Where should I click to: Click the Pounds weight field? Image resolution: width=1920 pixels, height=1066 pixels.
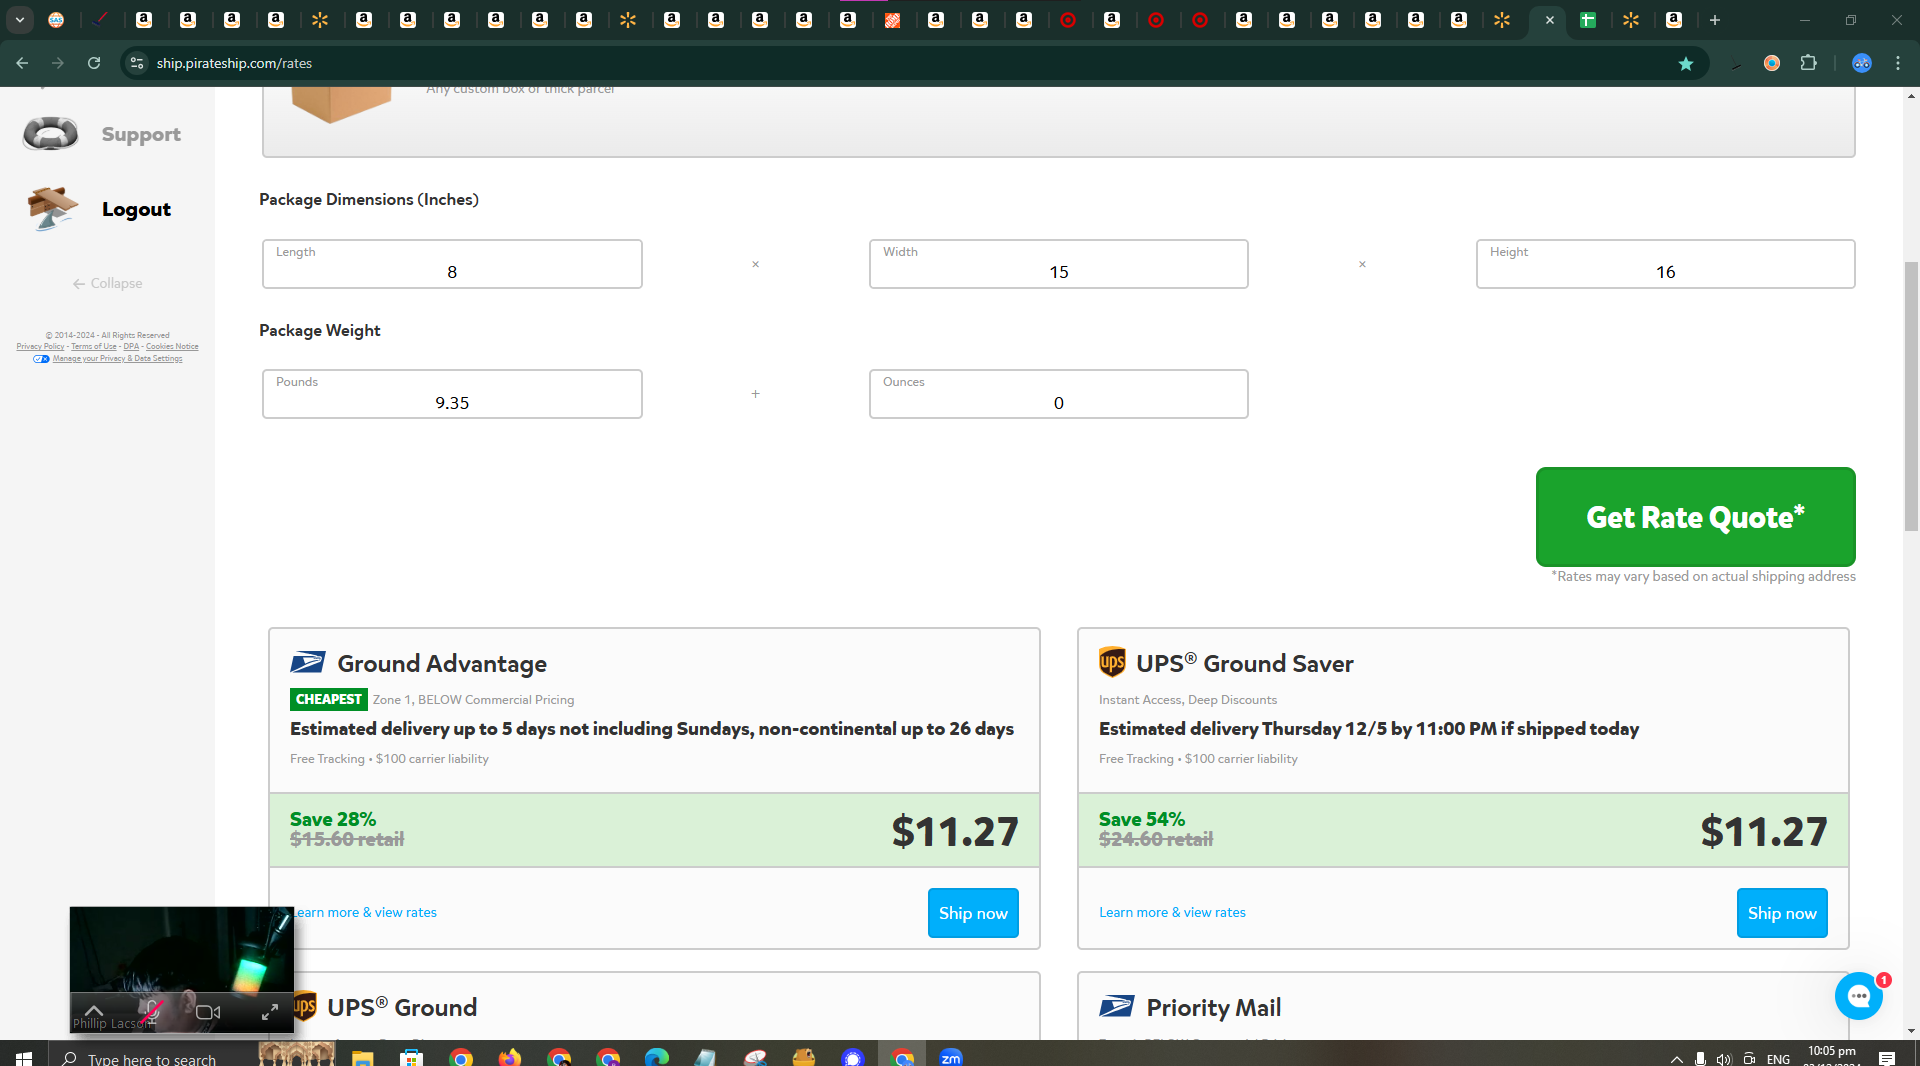452,394
